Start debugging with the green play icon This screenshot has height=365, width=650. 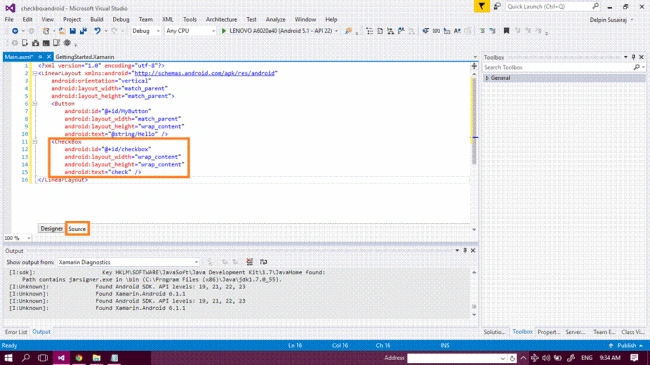[224, 31]
